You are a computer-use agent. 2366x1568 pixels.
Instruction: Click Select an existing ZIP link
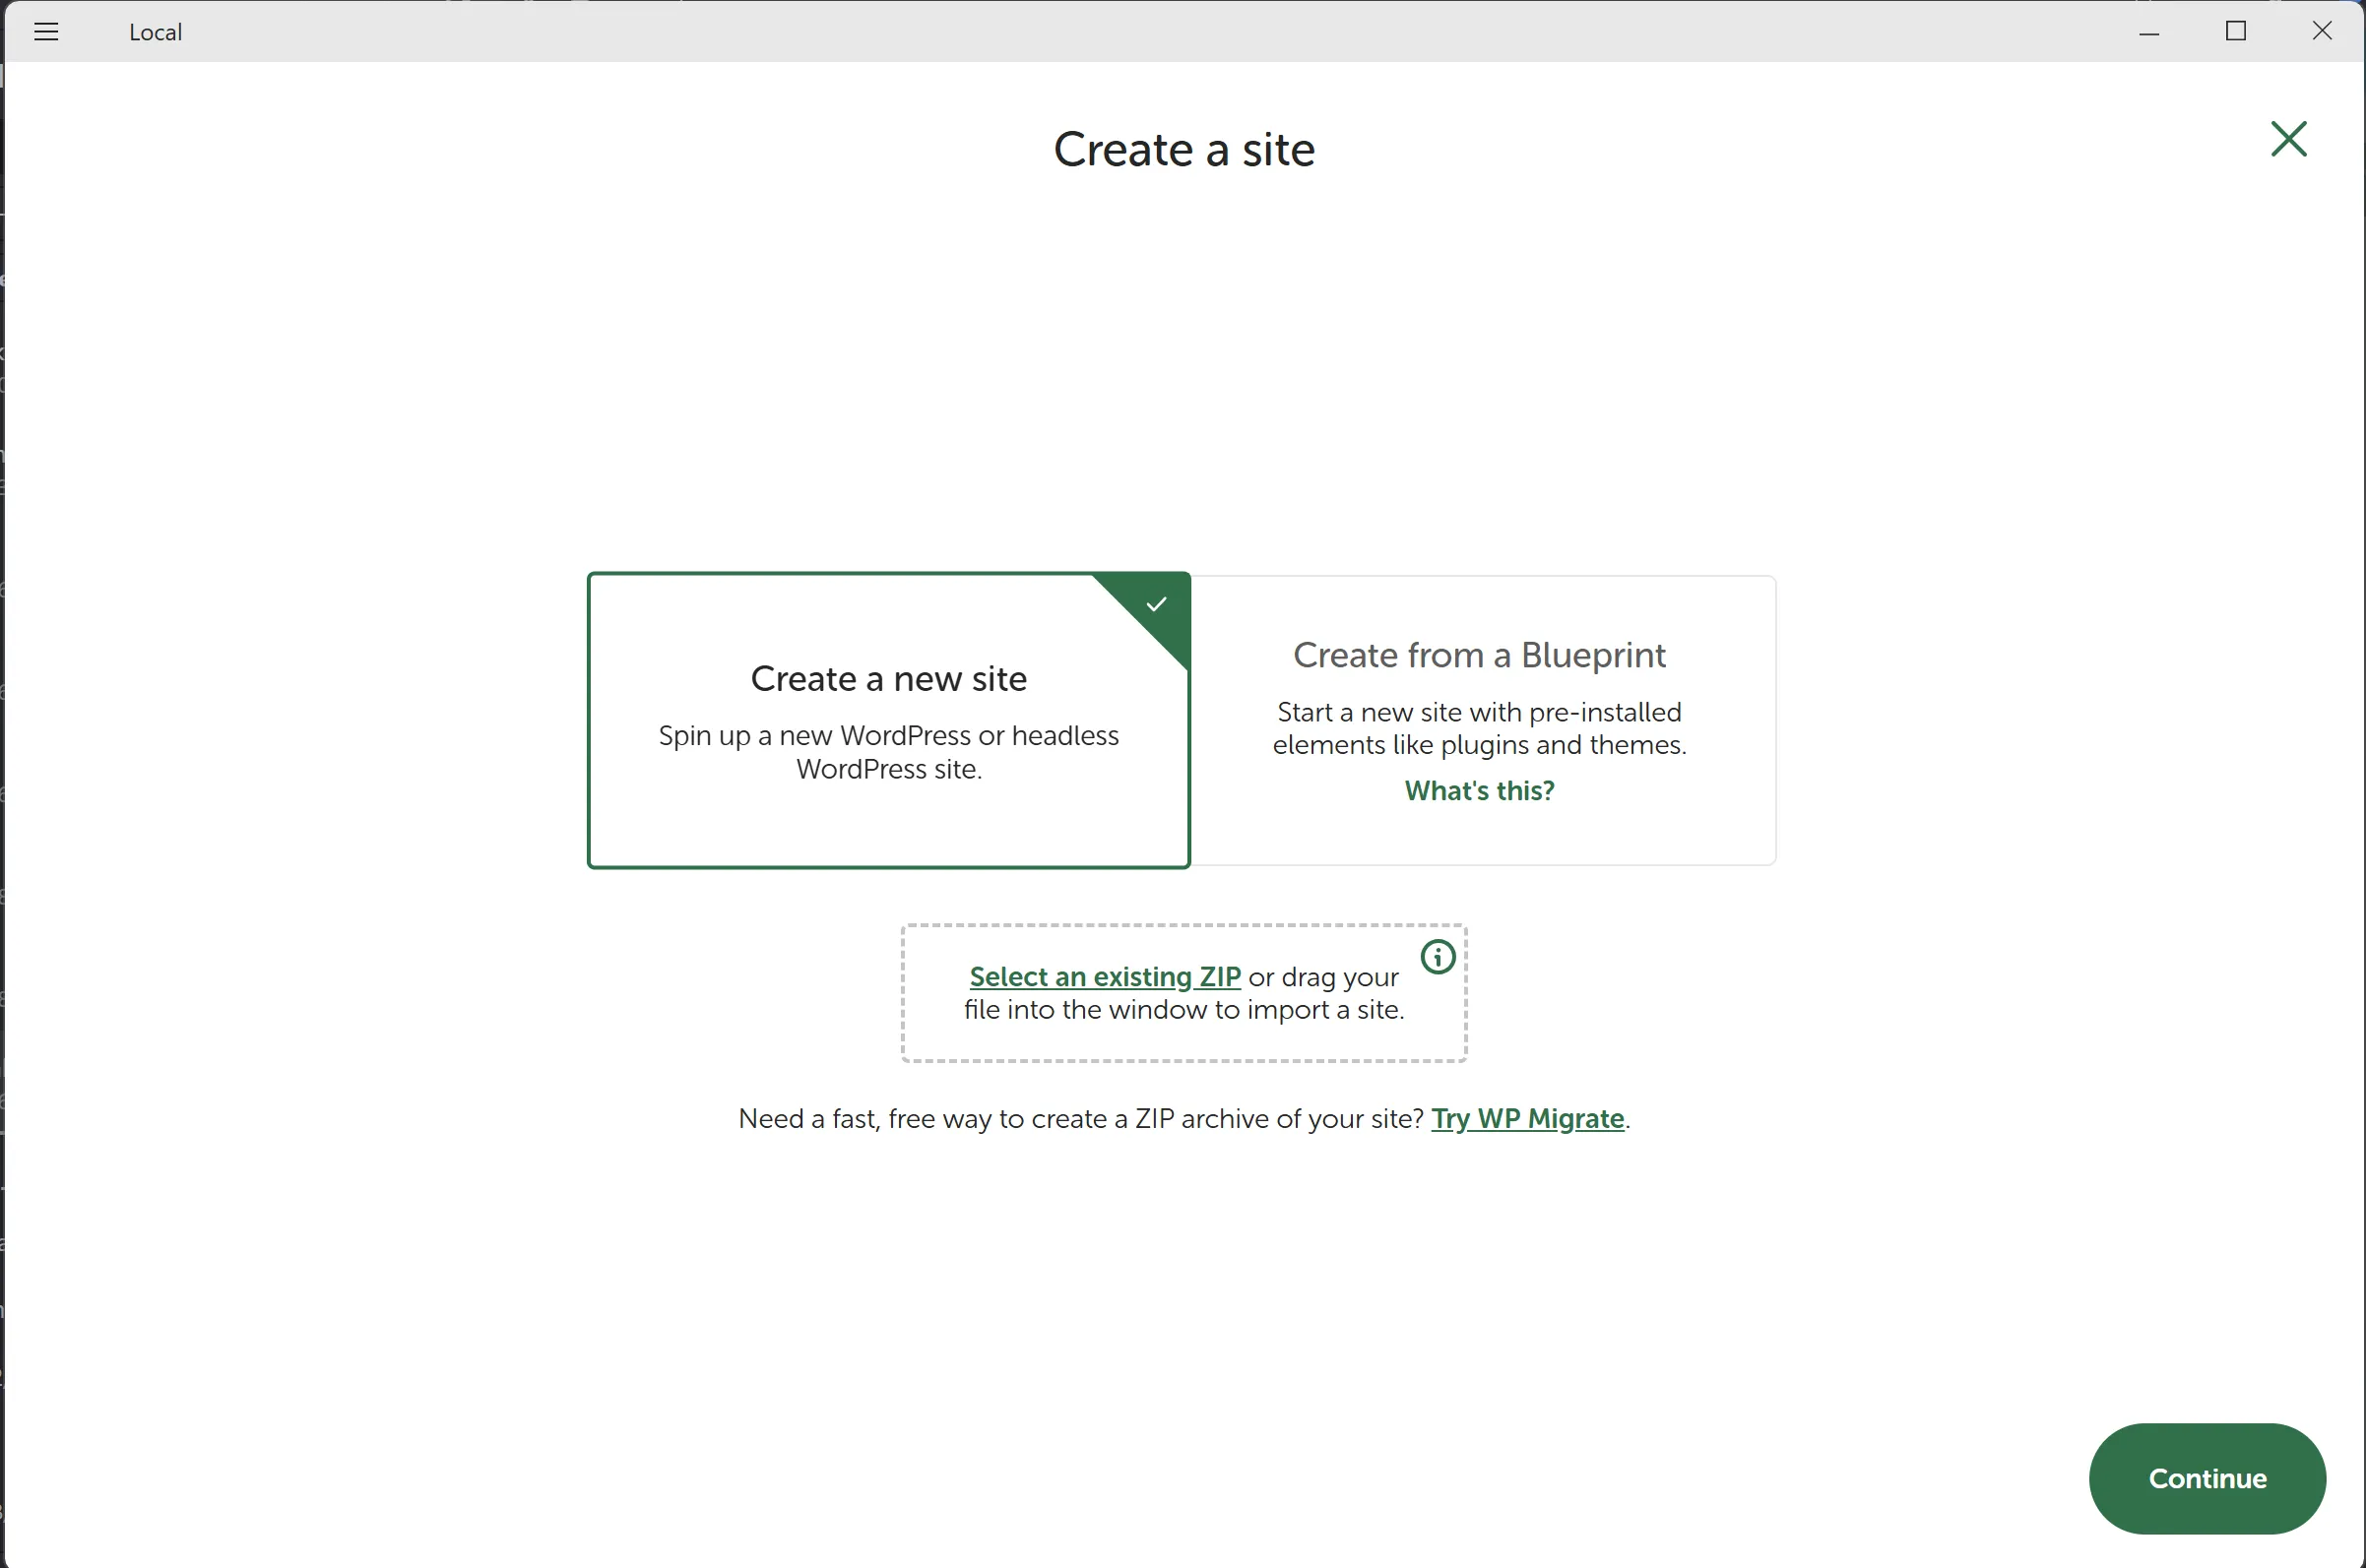tap(1104, 976)
